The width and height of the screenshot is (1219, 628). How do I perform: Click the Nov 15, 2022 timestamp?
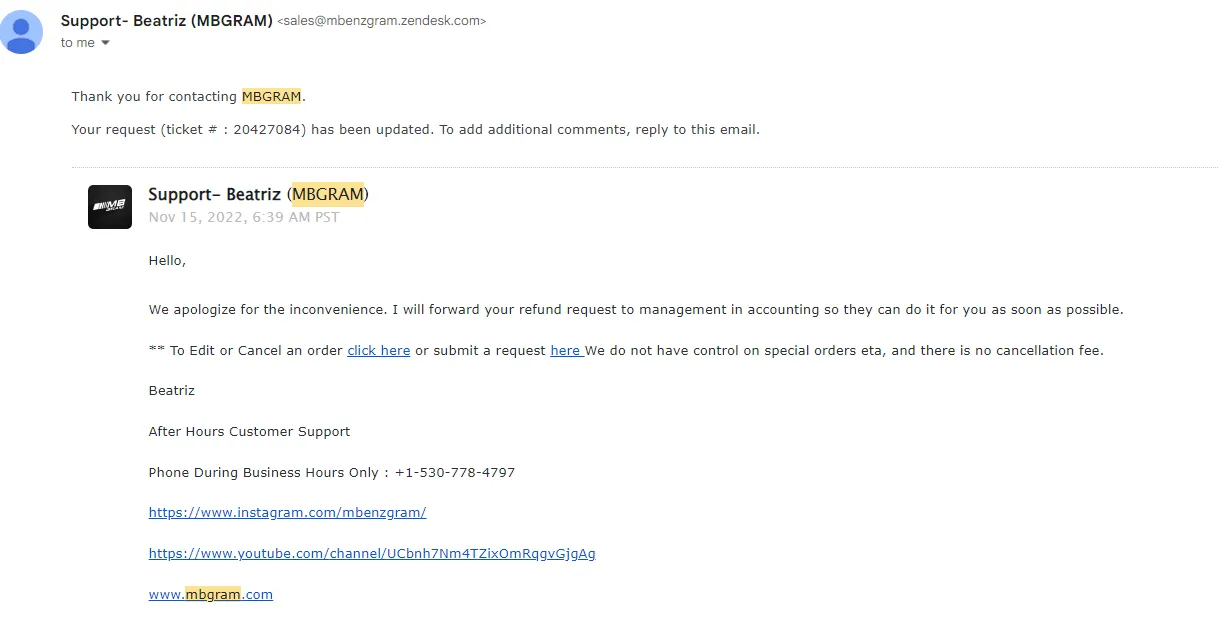point(244,217)
